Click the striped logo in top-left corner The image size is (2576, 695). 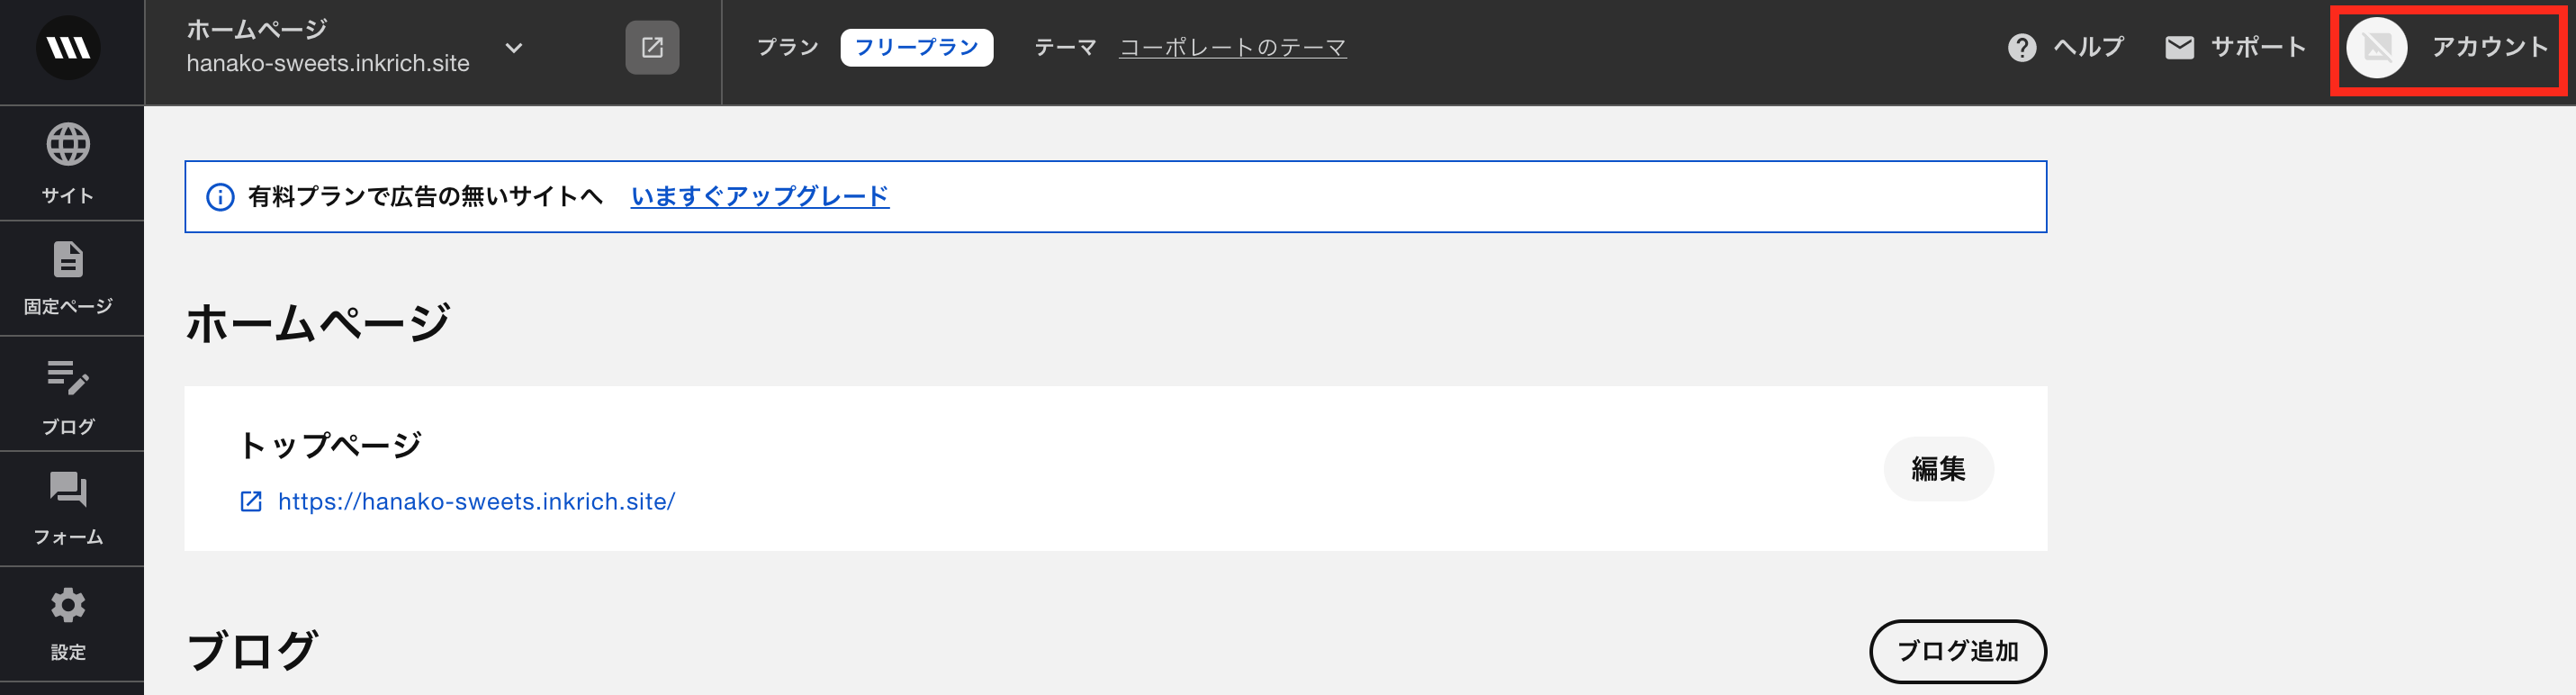(68, 47)
